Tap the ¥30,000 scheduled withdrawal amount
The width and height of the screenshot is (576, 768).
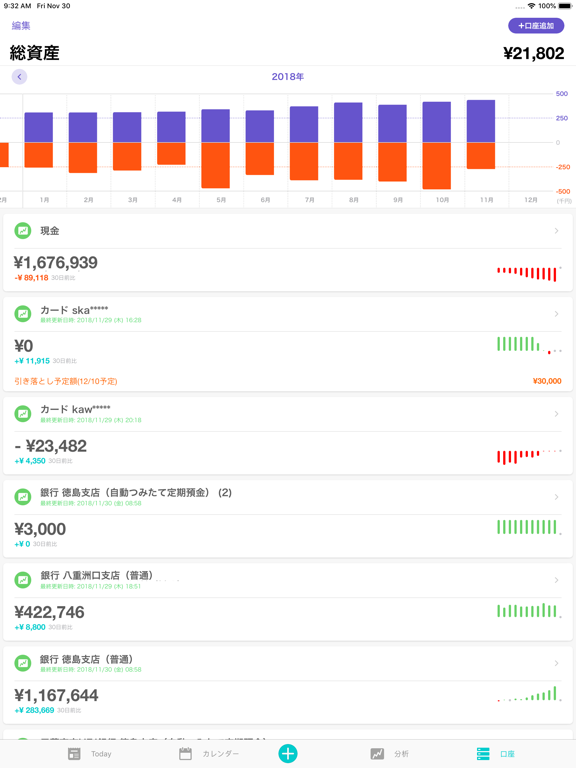[547, 381]
